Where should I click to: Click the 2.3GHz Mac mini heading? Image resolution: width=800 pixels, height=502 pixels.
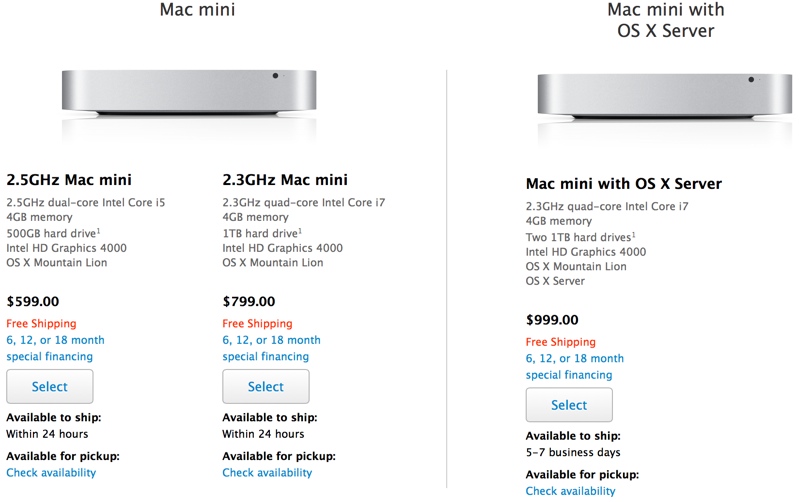pos(285,180)
